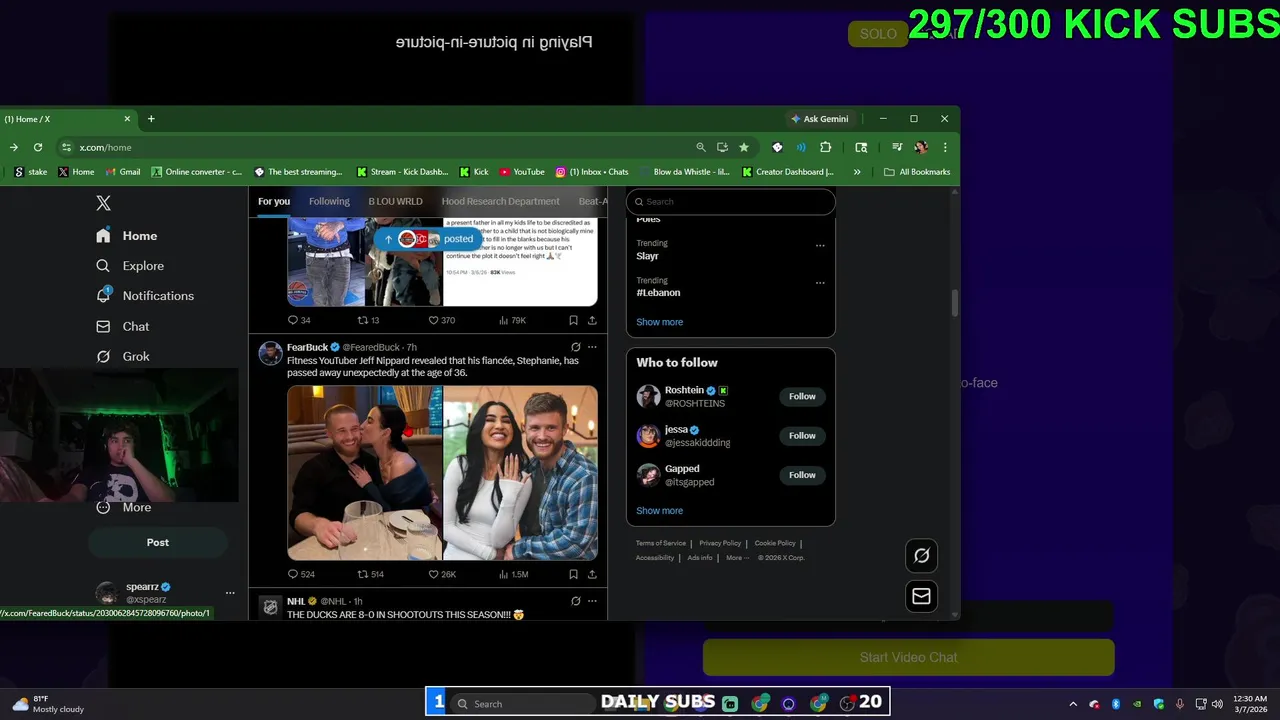Open more options for Slayr trend
1280x720 pixels.
820,245
